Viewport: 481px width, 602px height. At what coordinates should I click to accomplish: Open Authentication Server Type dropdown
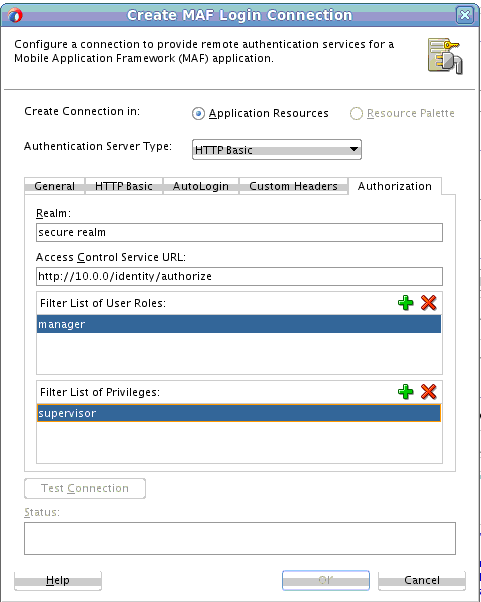(276, 150)
